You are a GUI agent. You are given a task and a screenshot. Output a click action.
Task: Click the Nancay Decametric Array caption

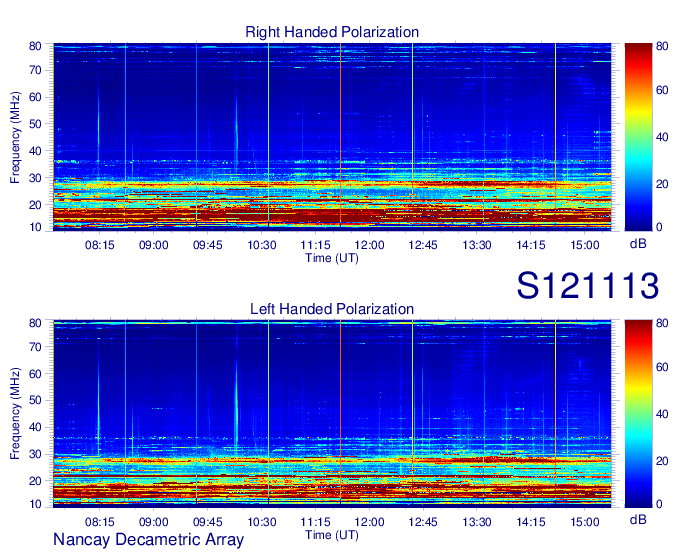148,540
